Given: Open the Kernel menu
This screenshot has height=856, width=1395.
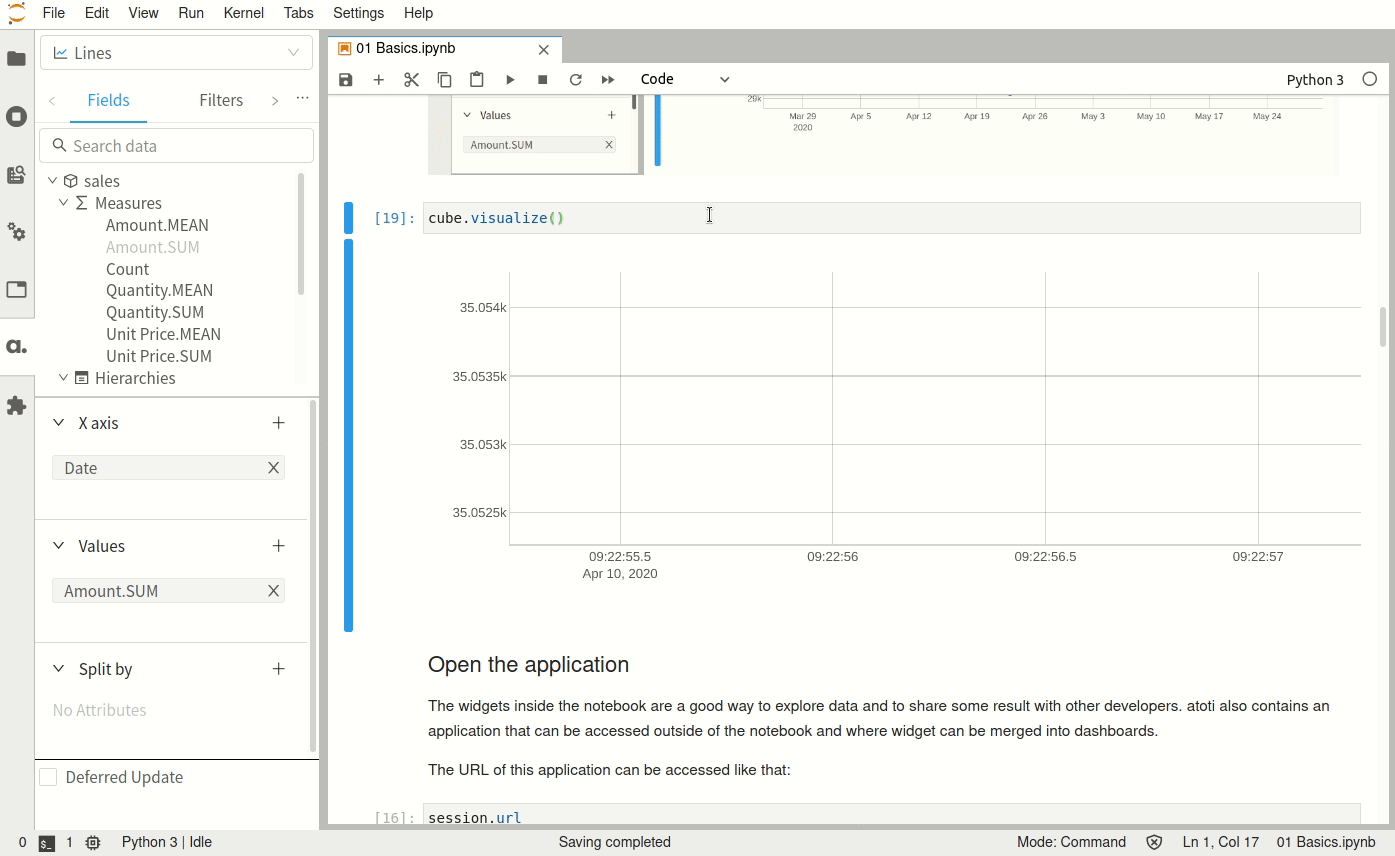Looking at the screenshot, I should 244,13.
